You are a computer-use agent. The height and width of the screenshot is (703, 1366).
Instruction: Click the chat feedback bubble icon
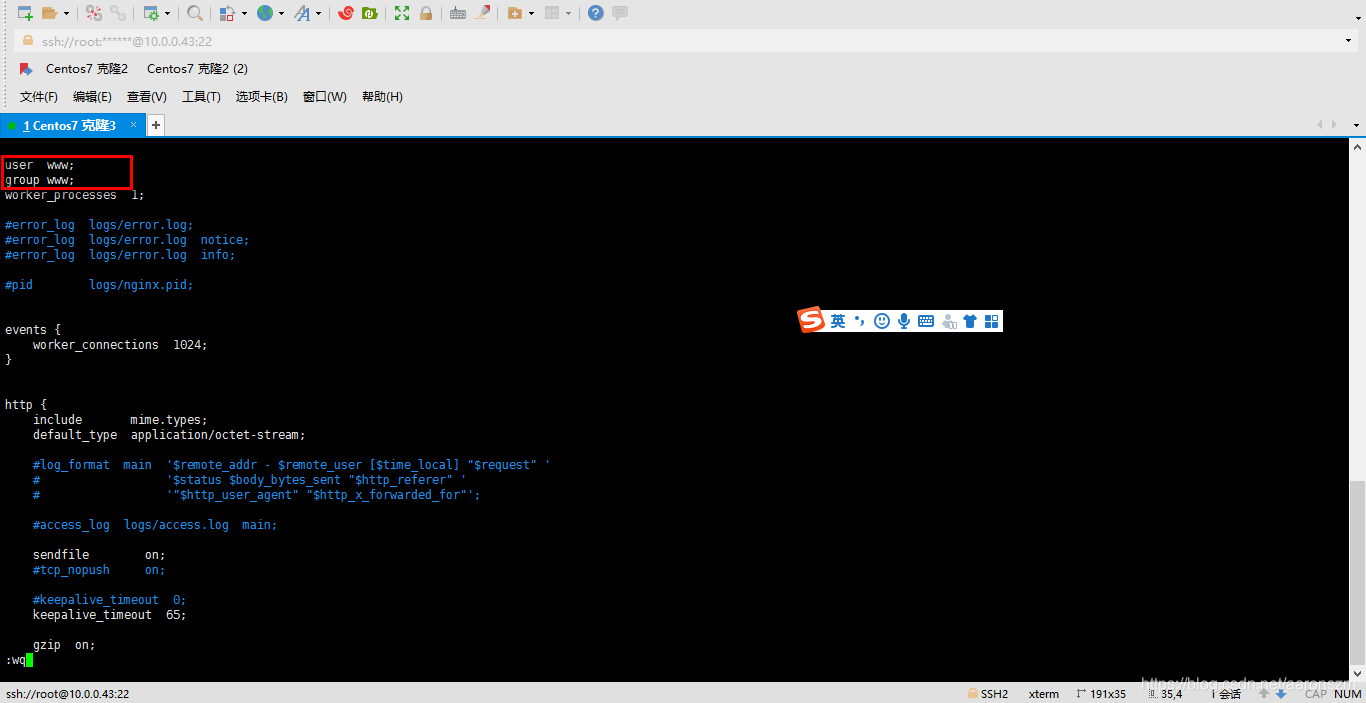click(620, 13)
